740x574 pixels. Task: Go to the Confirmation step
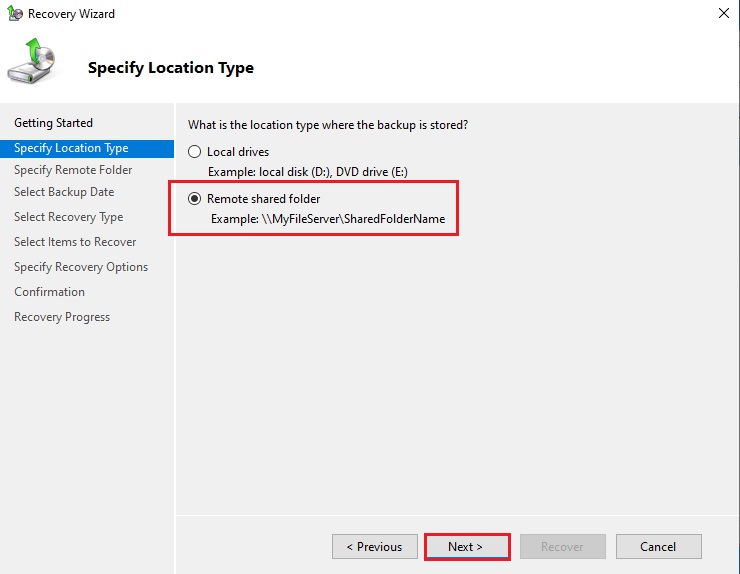[x=49, y=292]
